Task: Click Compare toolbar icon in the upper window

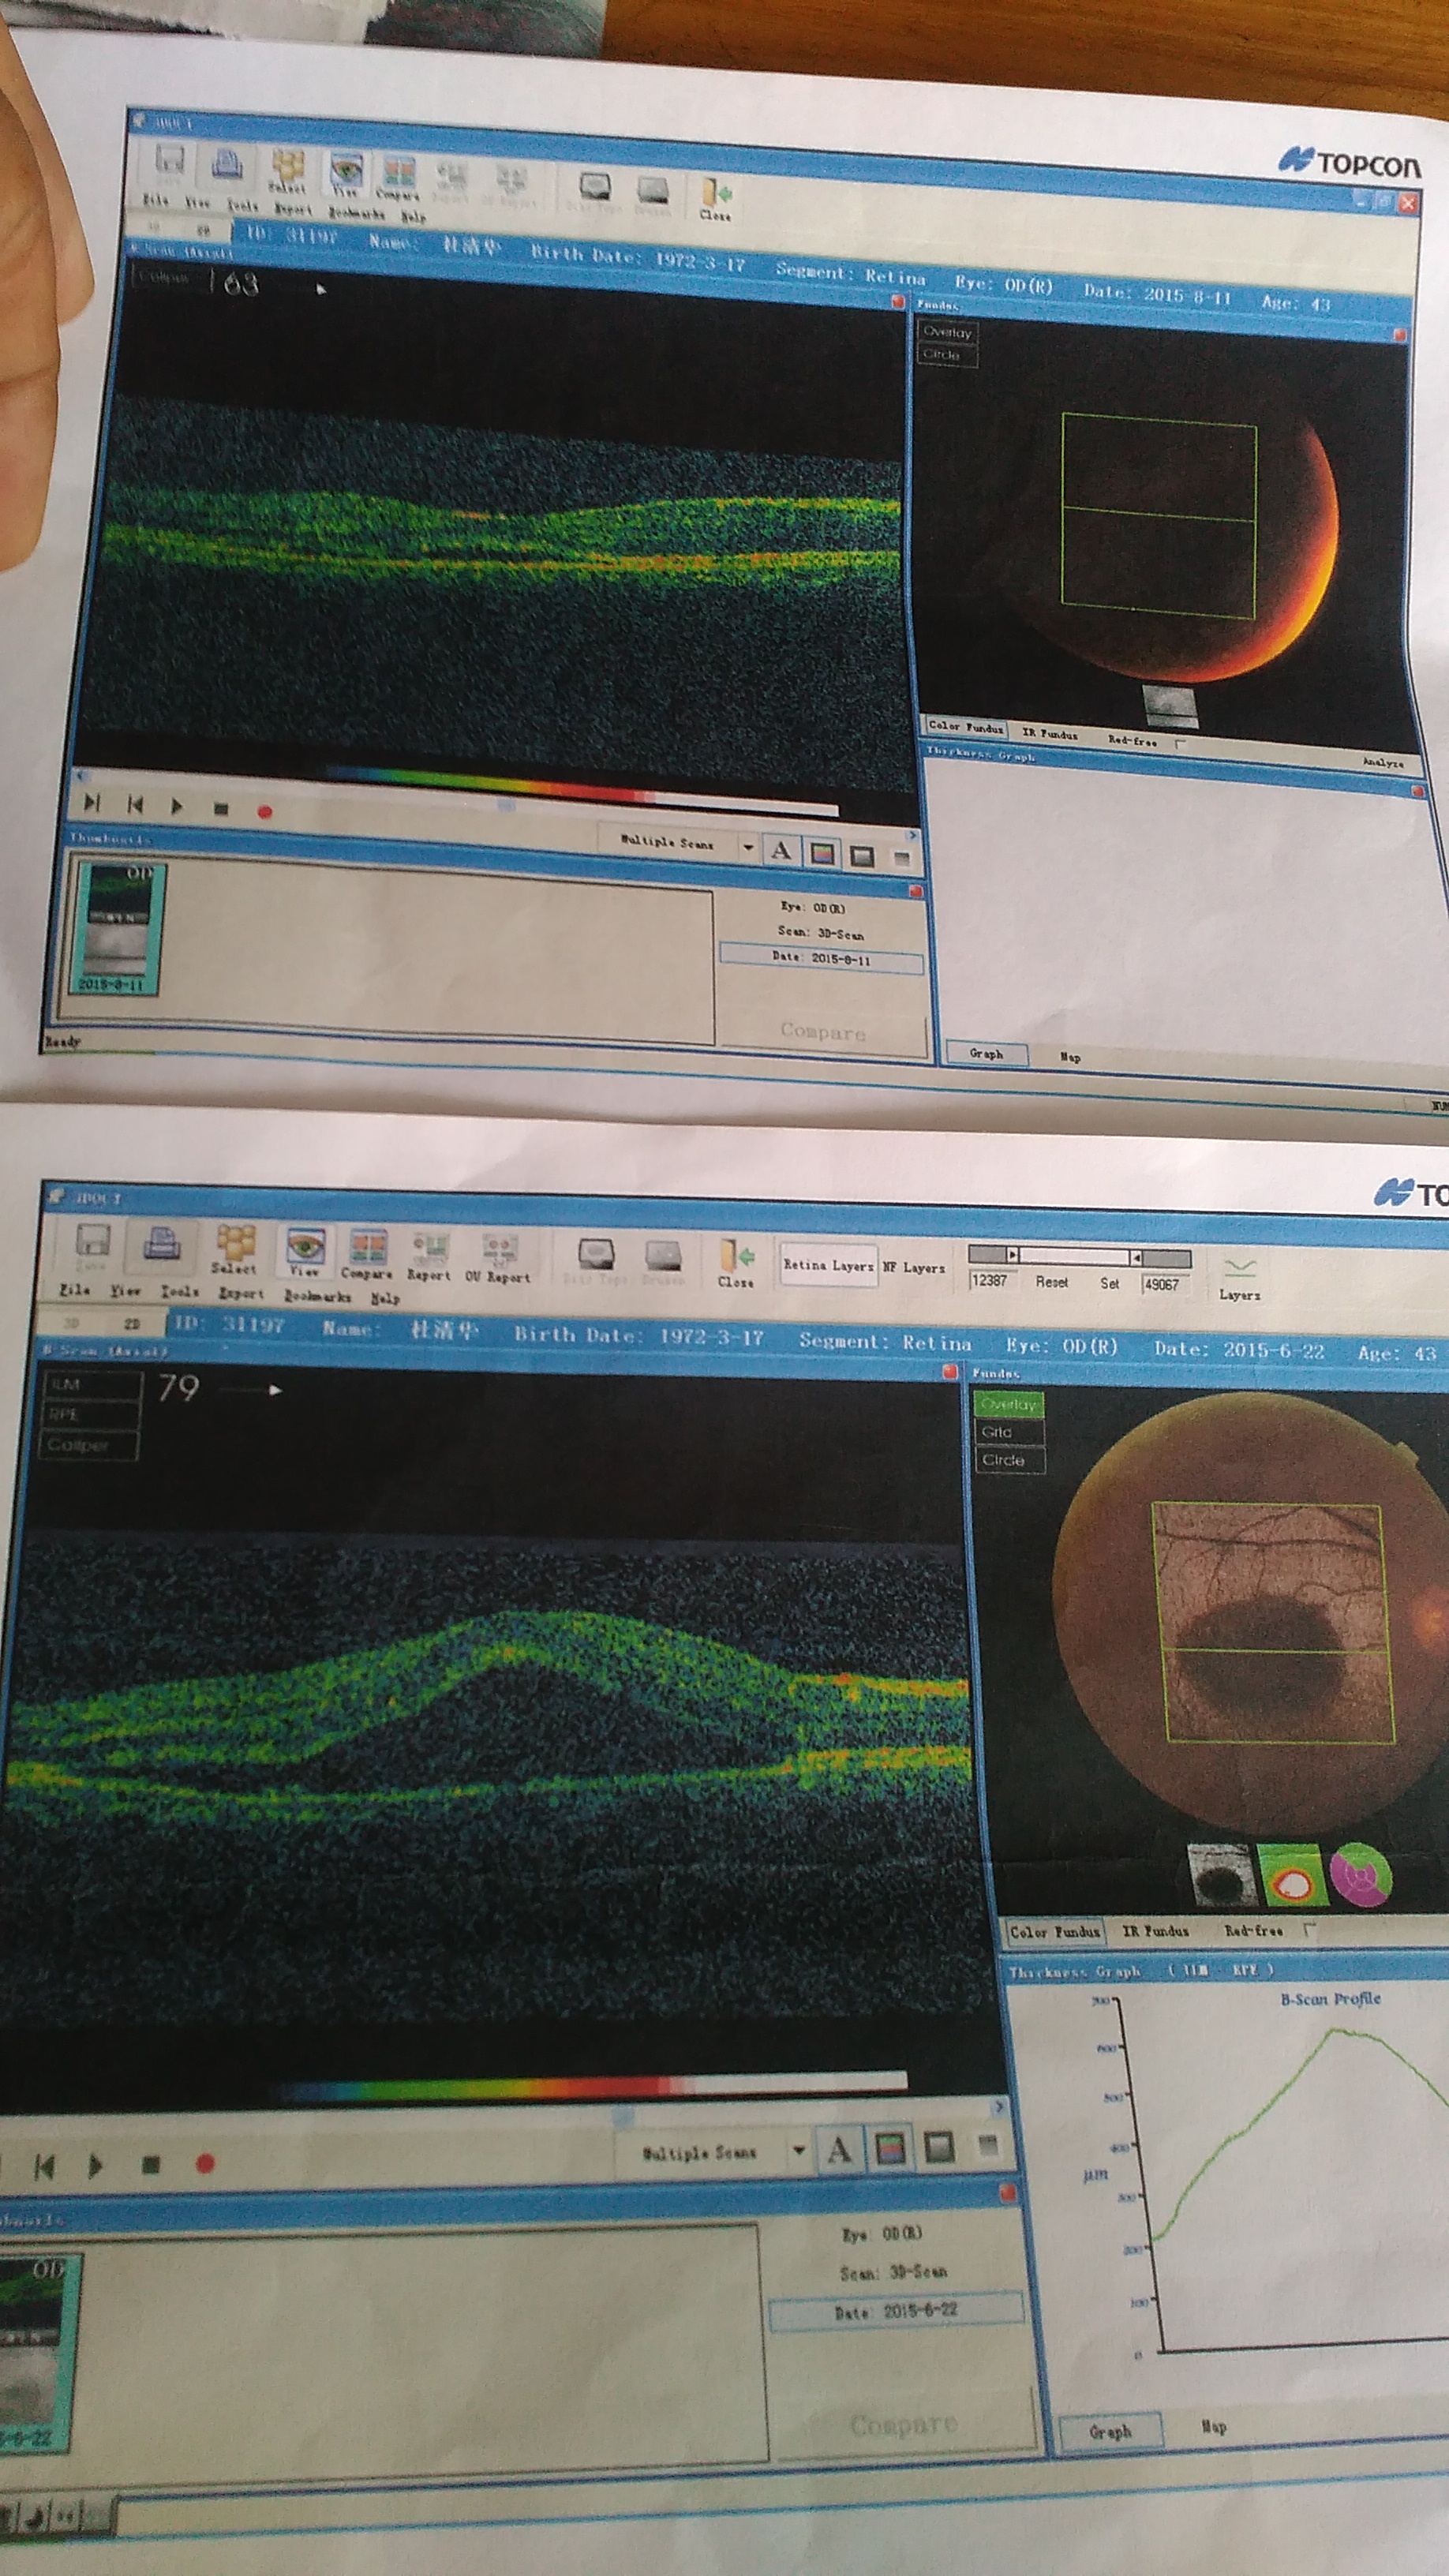Action: coord(398,174)
